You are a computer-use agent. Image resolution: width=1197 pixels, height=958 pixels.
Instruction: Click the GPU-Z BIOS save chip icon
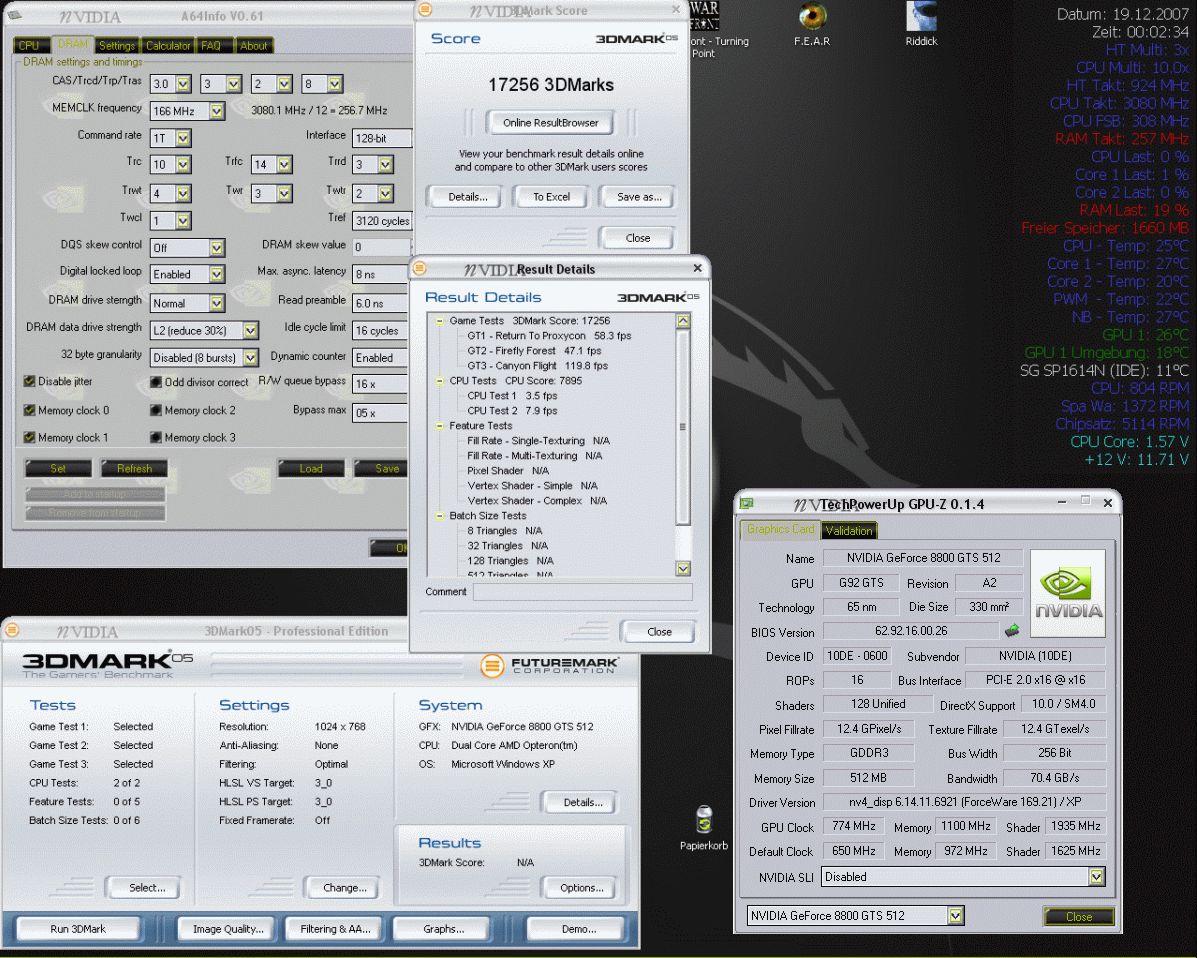pos(1011,631)
